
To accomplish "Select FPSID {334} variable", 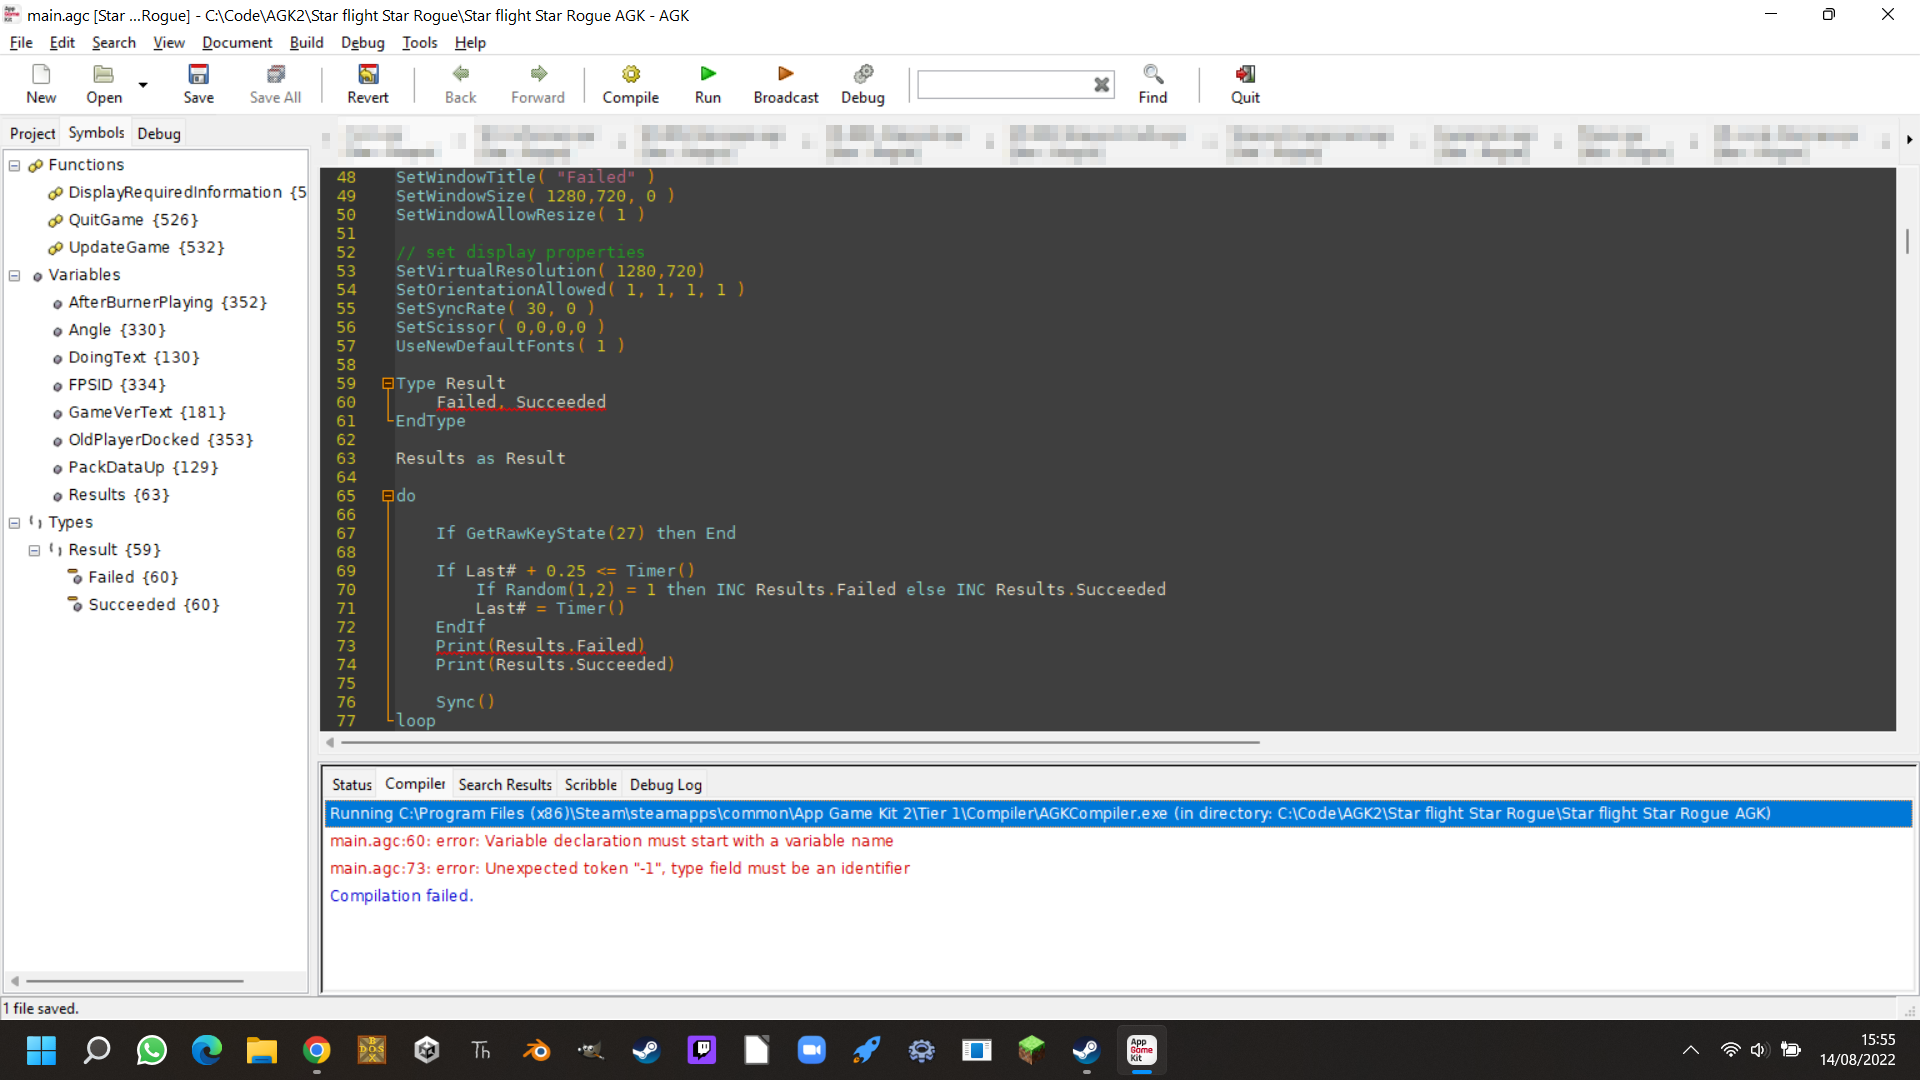I will pyautogui.click(x=108, y=384).
